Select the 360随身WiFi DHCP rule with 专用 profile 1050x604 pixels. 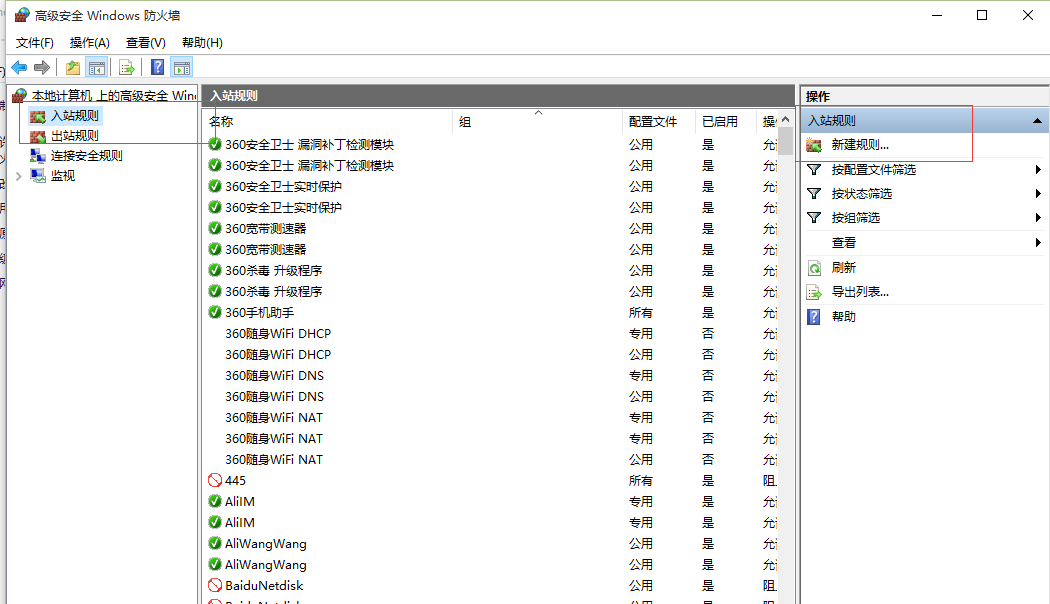[x=492, y=333]
